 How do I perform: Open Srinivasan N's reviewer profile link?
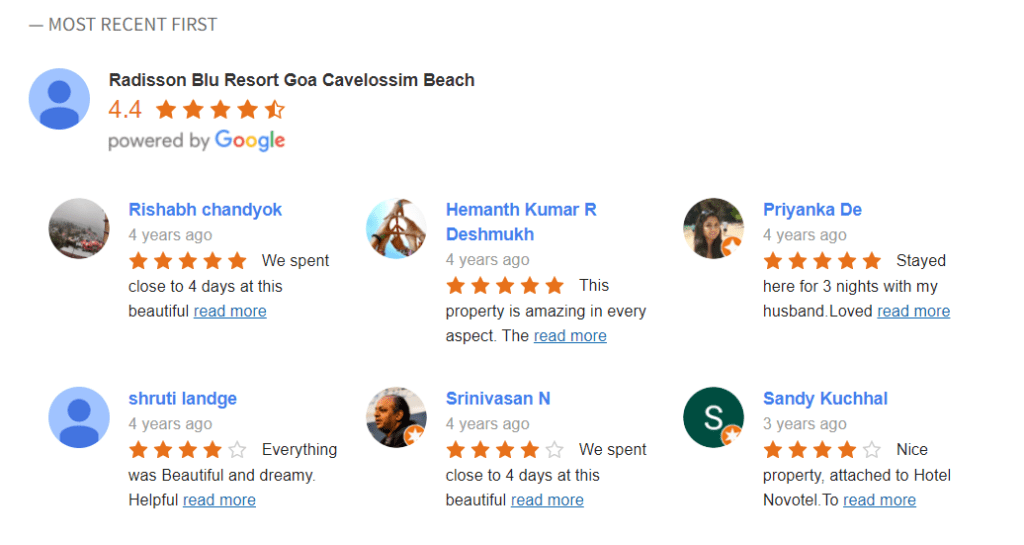click(x=497, y=399)
